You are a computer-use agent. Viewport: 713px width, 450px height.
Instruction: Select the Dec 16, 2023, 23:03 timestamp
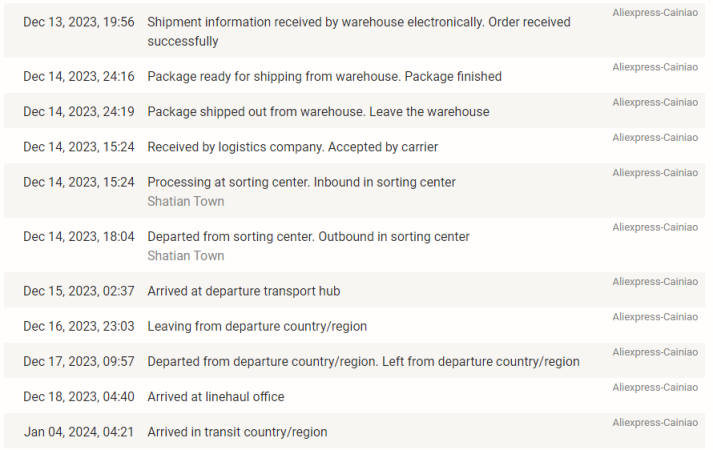[x=79, y=326]
